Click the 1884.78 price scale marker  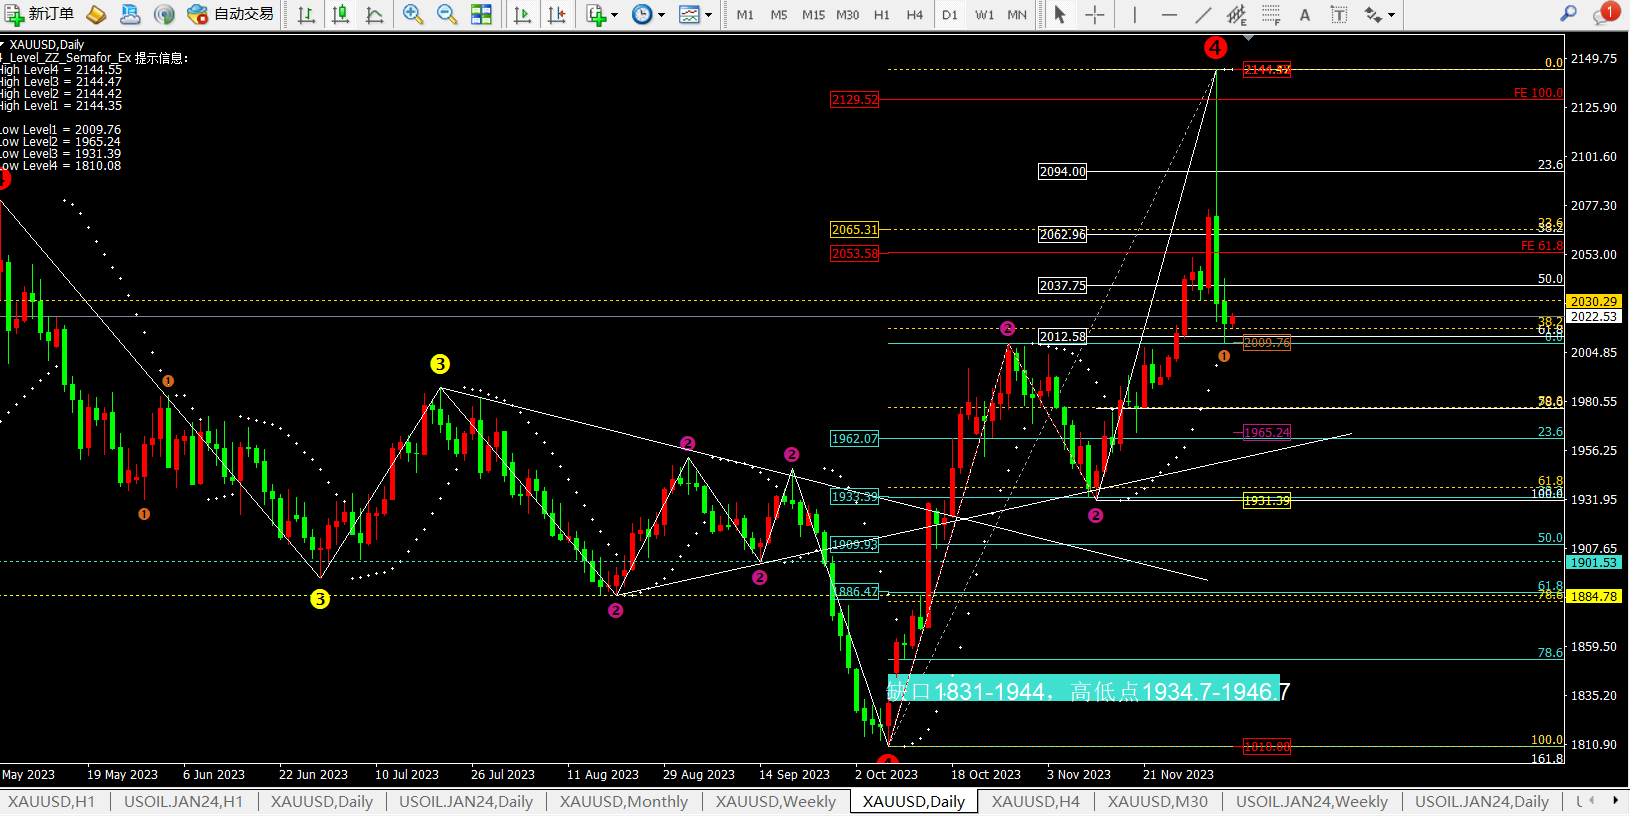tap(1593, 596)
